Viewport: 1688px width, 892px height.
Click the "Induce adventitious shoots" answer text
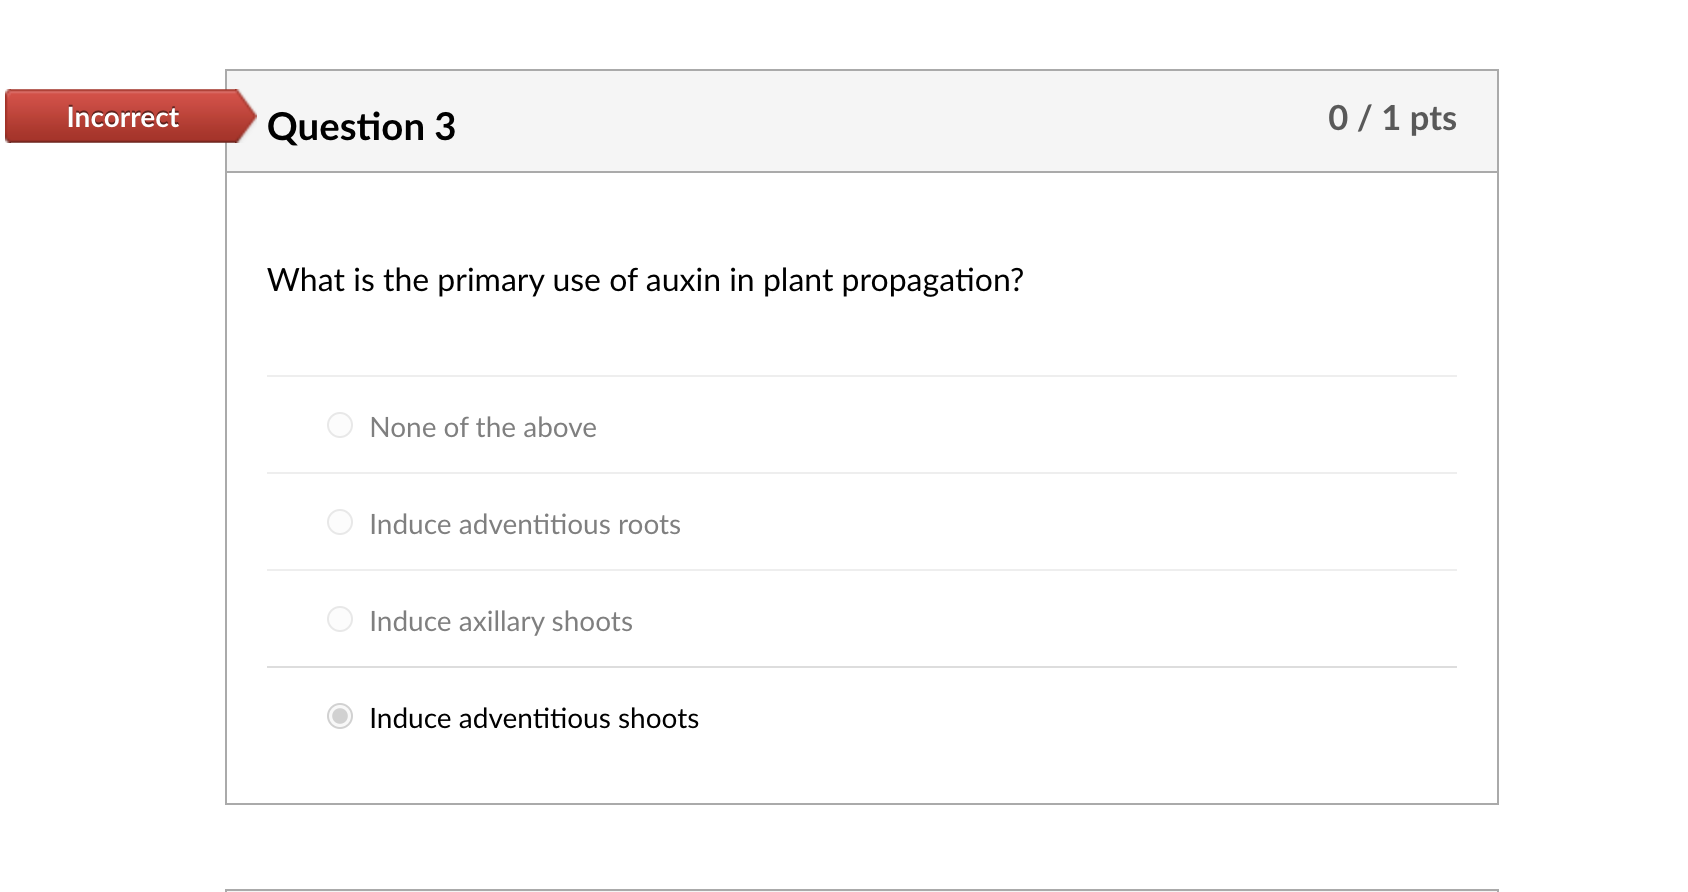coord(534,718)
